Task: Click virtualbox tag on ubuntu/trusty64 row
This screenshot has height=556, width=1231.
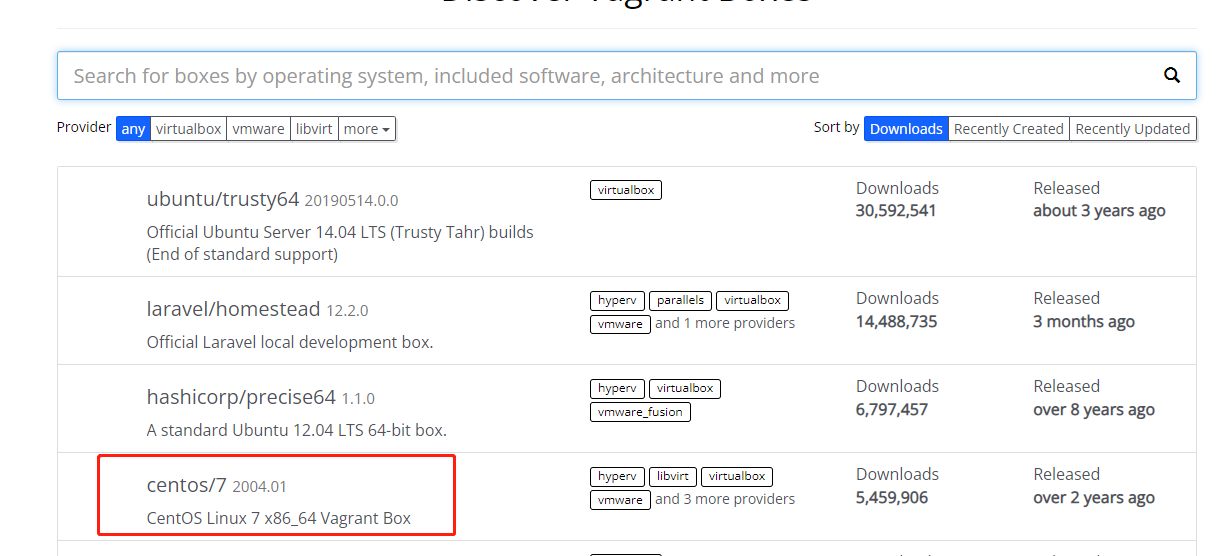Action: pos(626,190)
